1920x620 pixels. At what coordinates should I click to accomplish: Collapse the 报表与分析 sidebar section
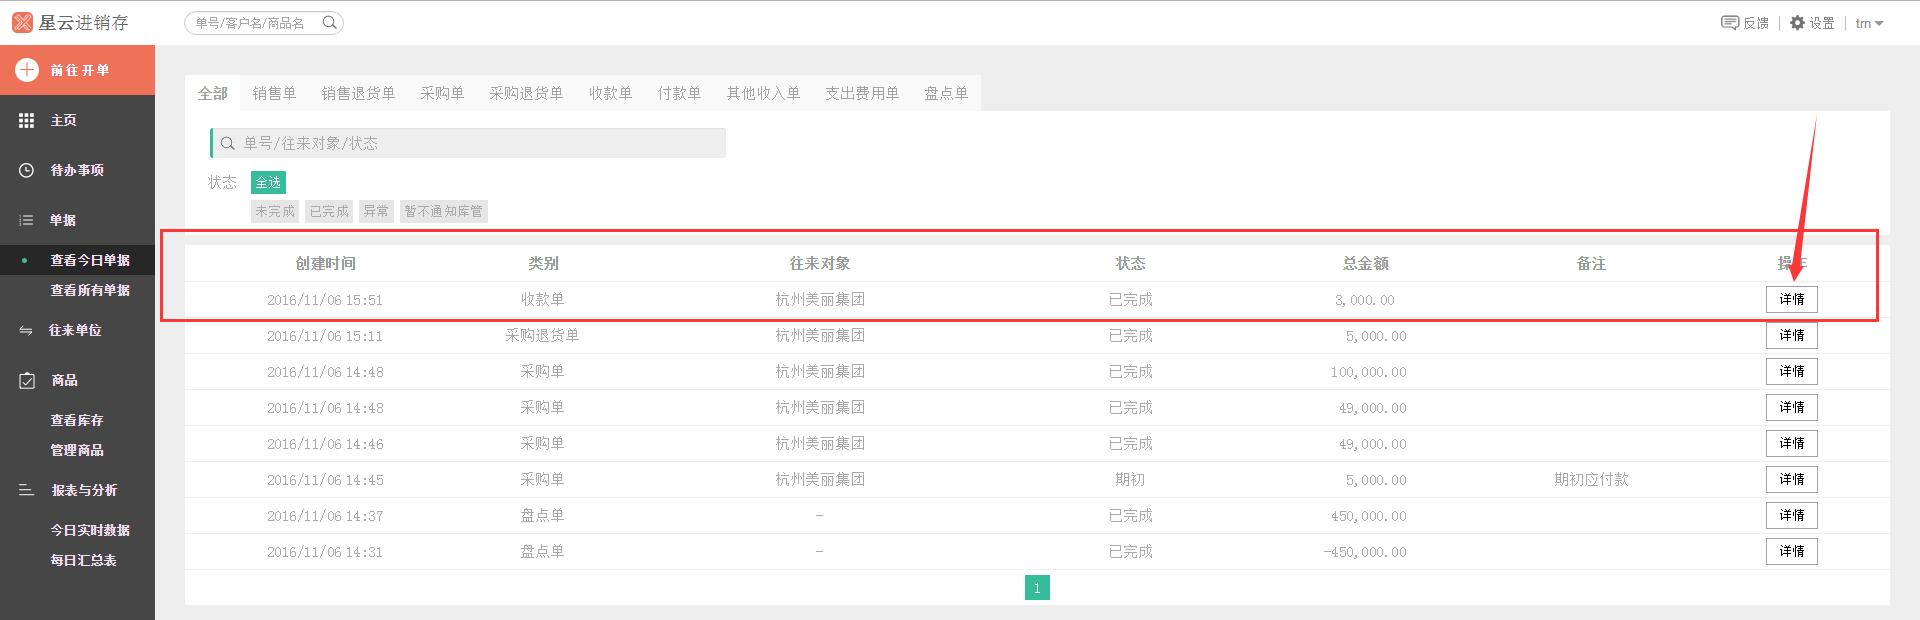pyautogui.click(x=84, y=490)
